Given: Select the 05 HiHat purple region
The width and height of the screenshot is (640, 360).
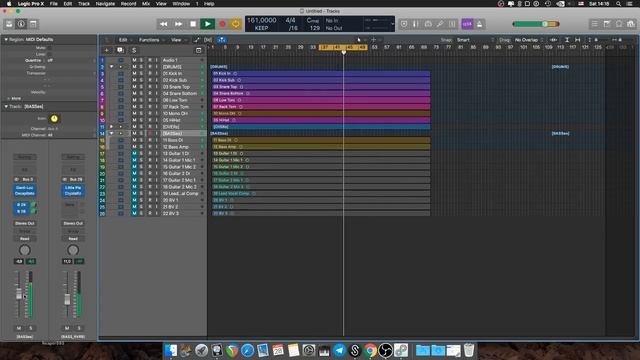Looking at the screenshot, I should [x=321, y=120].
